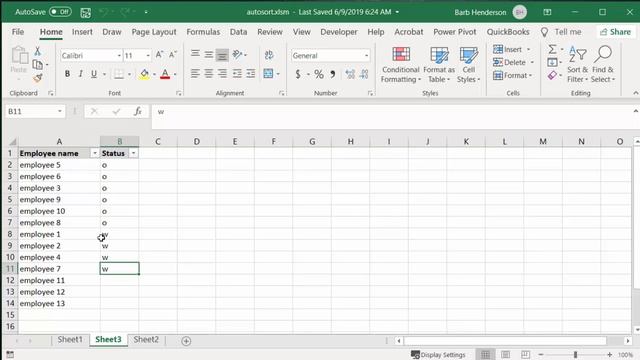Toggle AutoSave switch

point(60,12)
